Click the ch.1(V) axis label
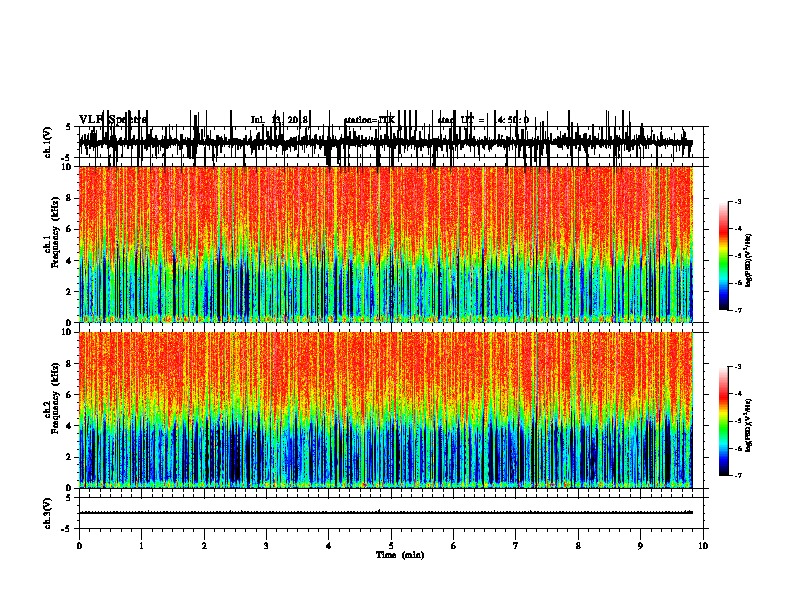The image size is (792, 612). click(x=48, y=142)
